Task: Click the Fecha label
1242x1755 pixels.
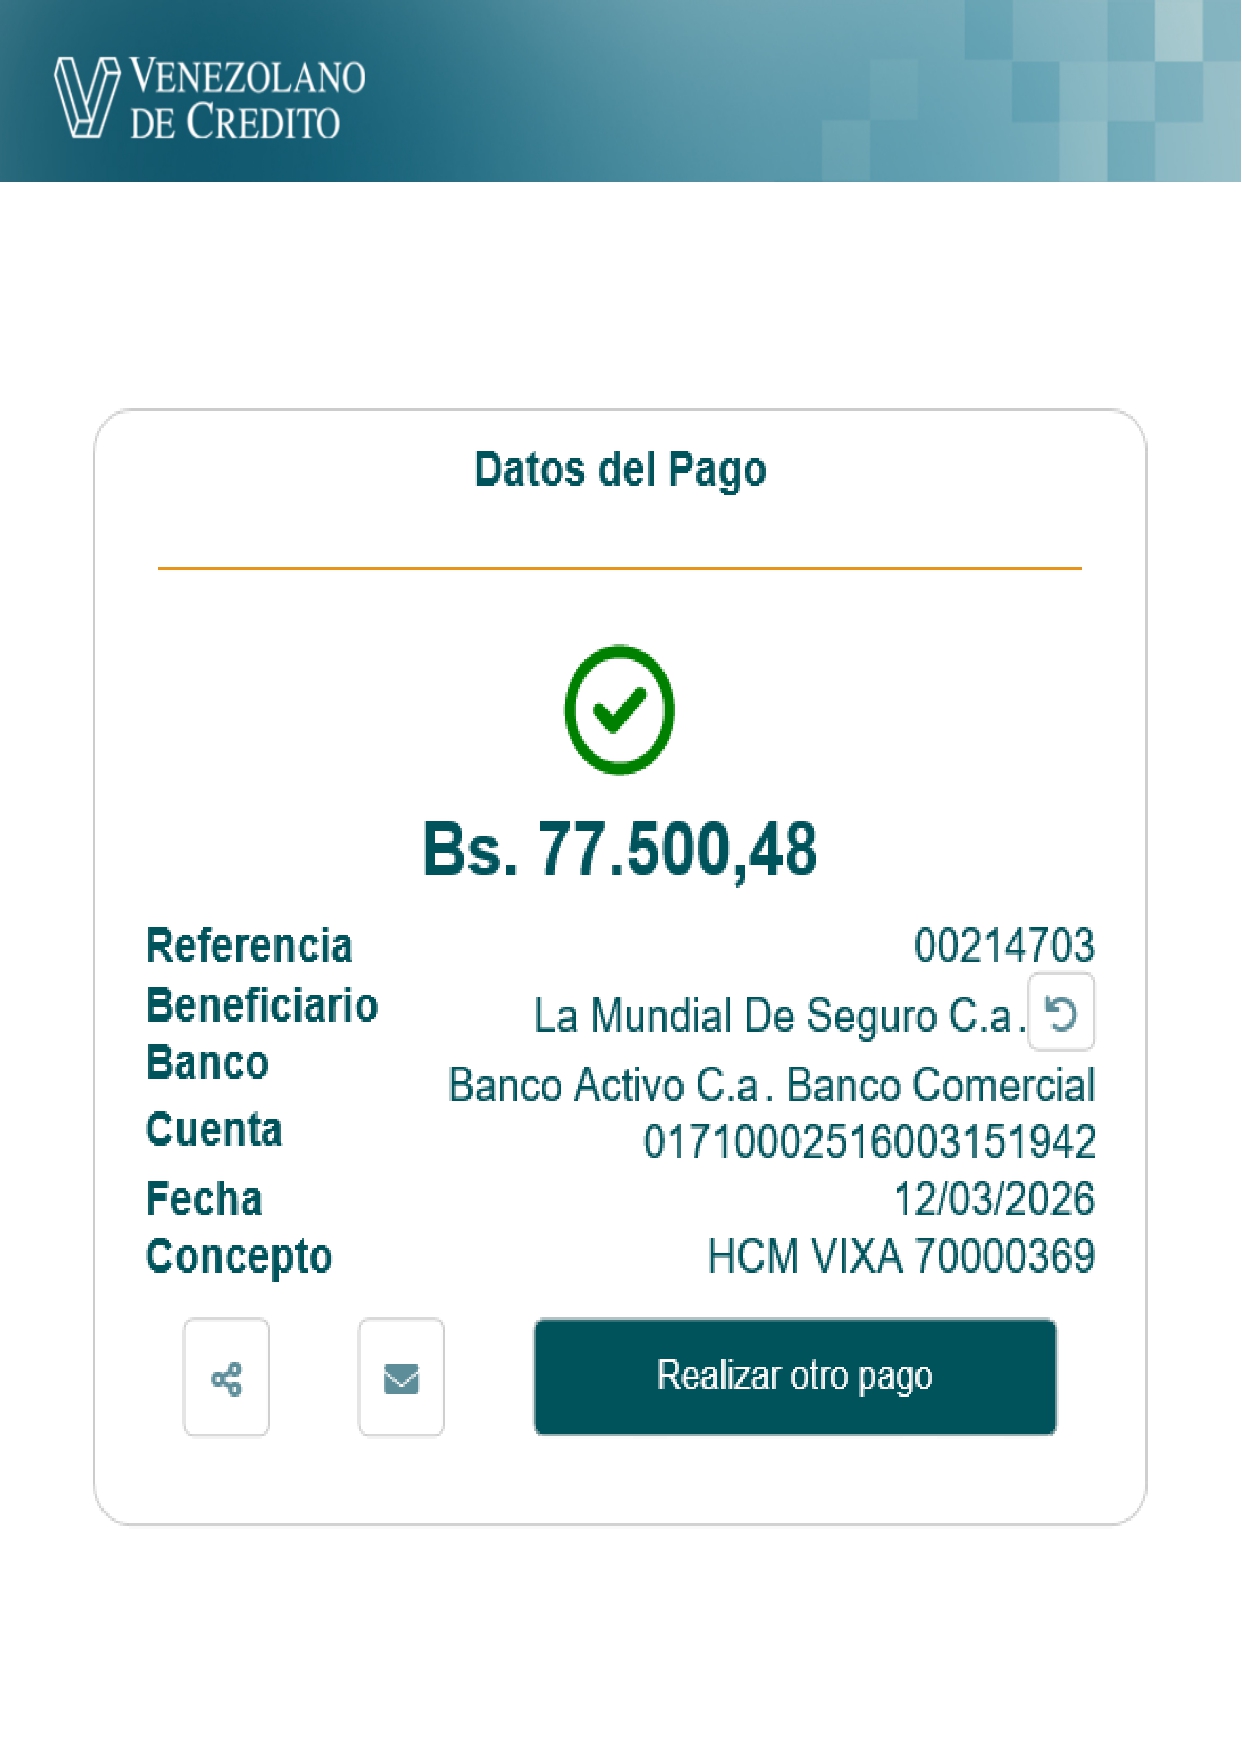Action: pyautogui.click(x=204, y=1199)
